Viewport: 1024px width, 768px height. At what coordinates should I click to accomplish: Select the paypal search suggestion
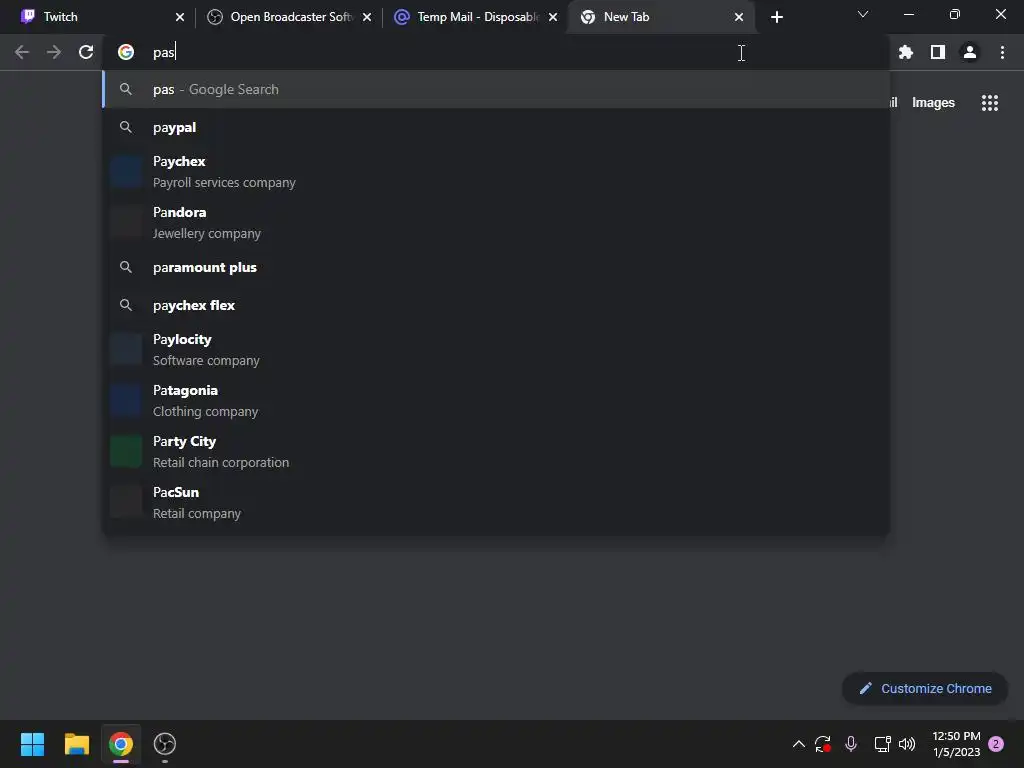496,127
